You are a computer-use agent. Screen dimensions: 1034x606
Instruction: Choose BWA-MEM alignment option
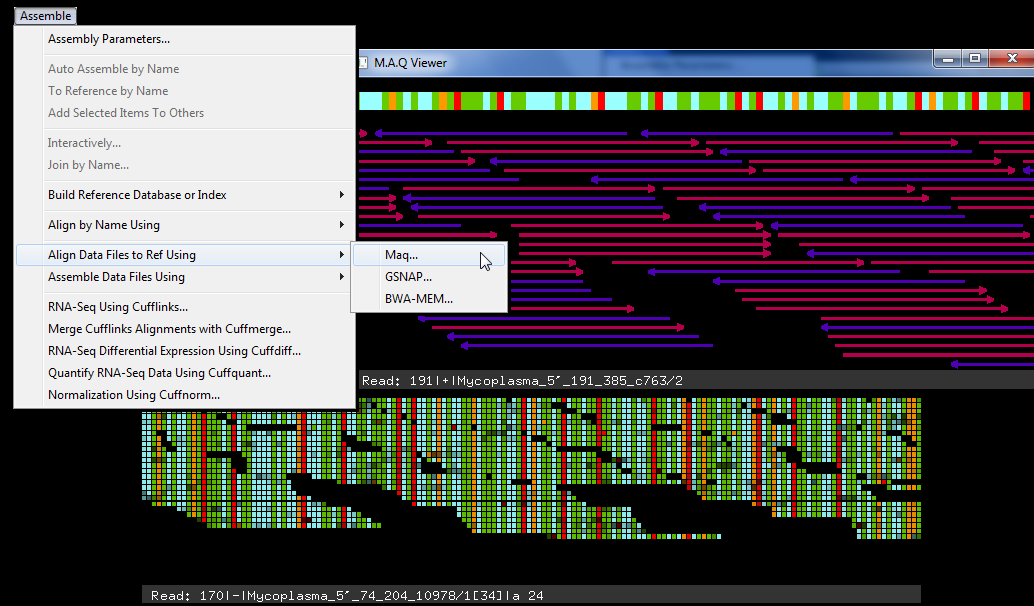pos(418,298)
